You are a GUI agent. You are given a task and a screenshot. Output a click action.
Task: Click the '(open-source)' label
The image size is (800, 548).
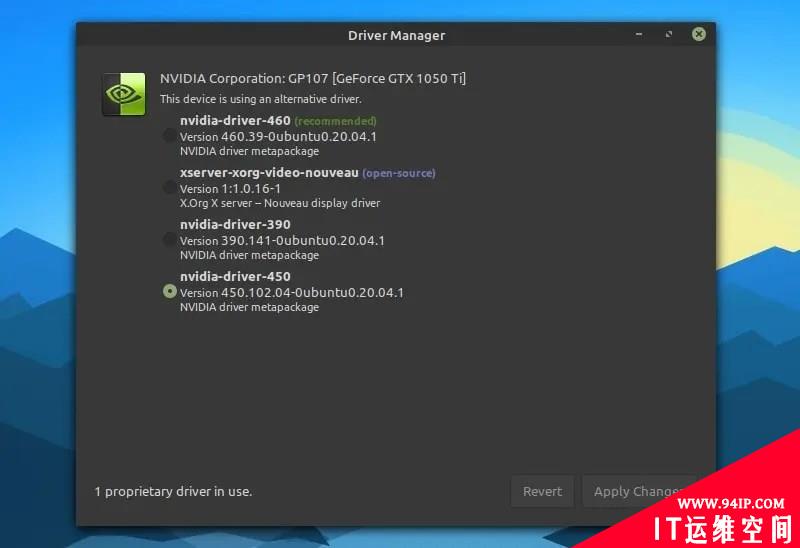click(x=399, y=173)
